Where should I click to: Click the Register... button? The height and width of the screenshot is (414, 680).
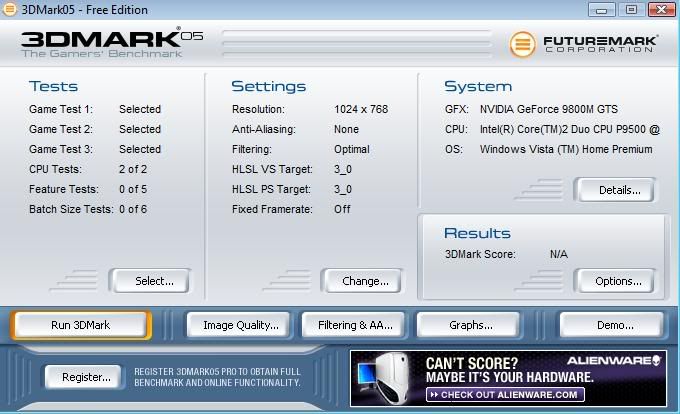tap(84, 377)
